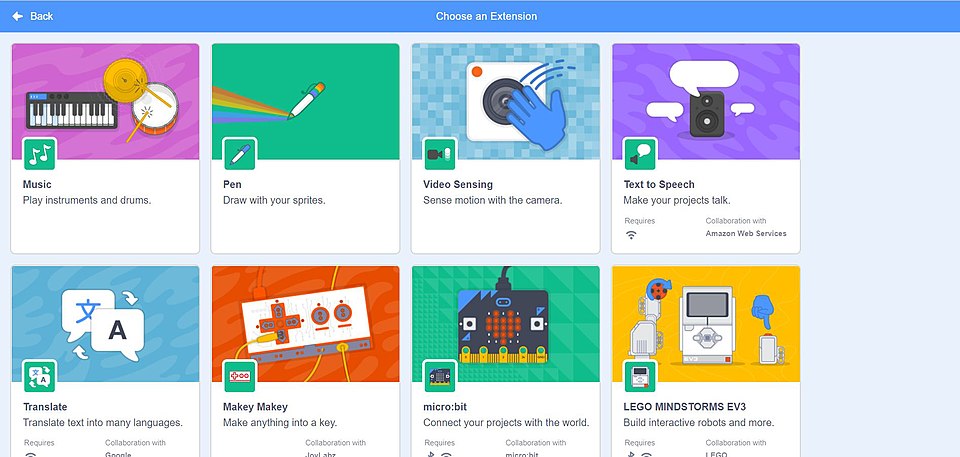The width and height of the screenshot is (960, 457).
Task: Click the Wi-Fi icon under Text to Speech
Action: click(x=631, y=235)
